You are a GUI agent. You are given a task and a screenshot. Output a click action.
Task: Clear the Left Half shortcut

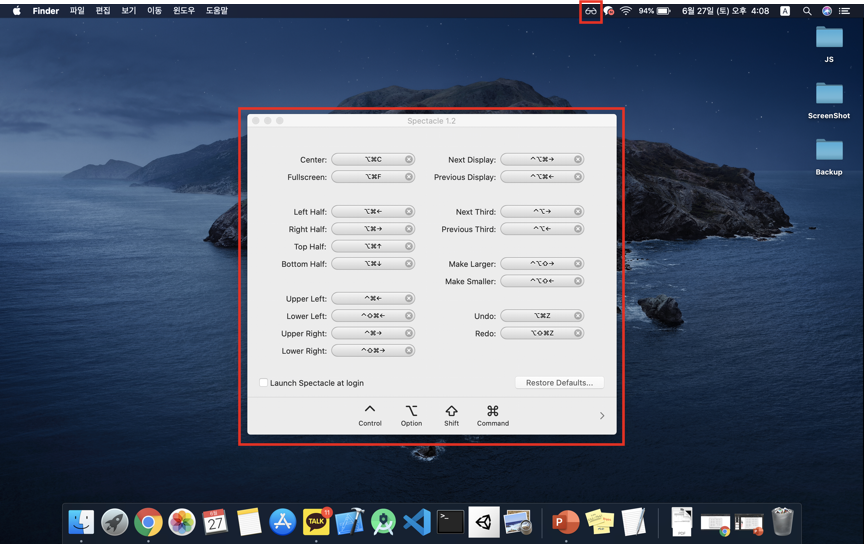click(409, 212)
